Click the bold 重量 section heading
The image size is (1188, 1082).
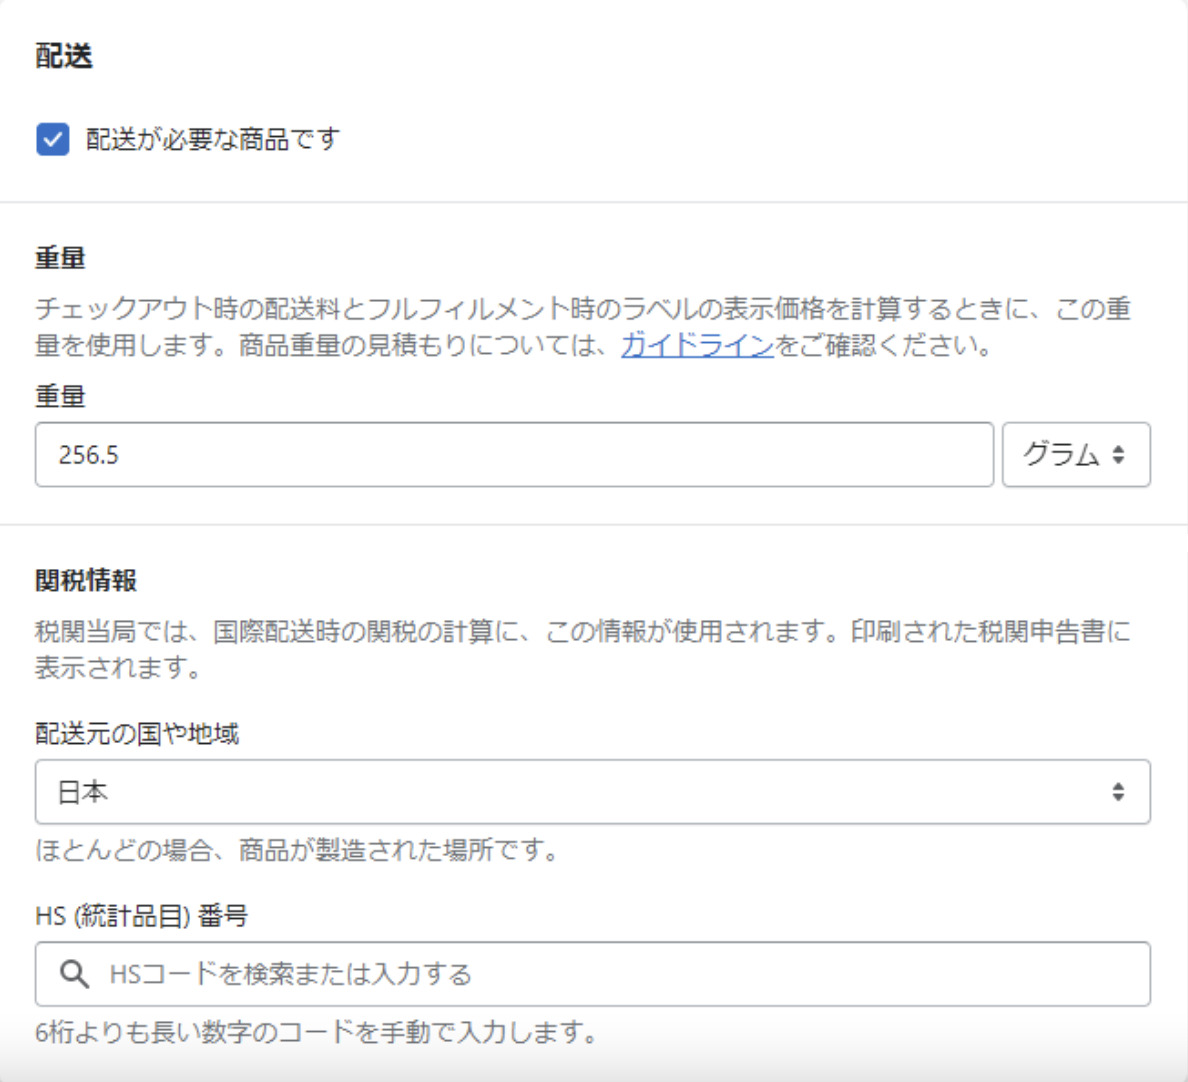[x=60, y=258]
